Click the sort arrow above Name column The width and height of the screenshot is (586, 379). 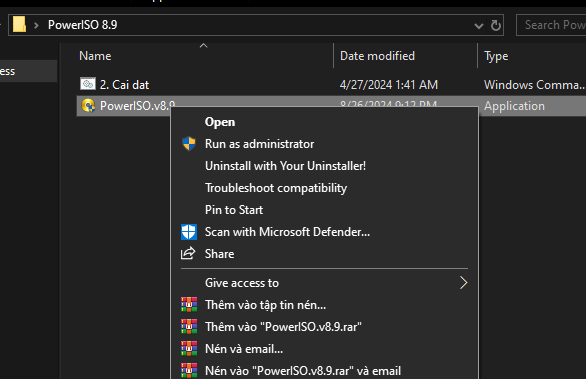(203, 46)
